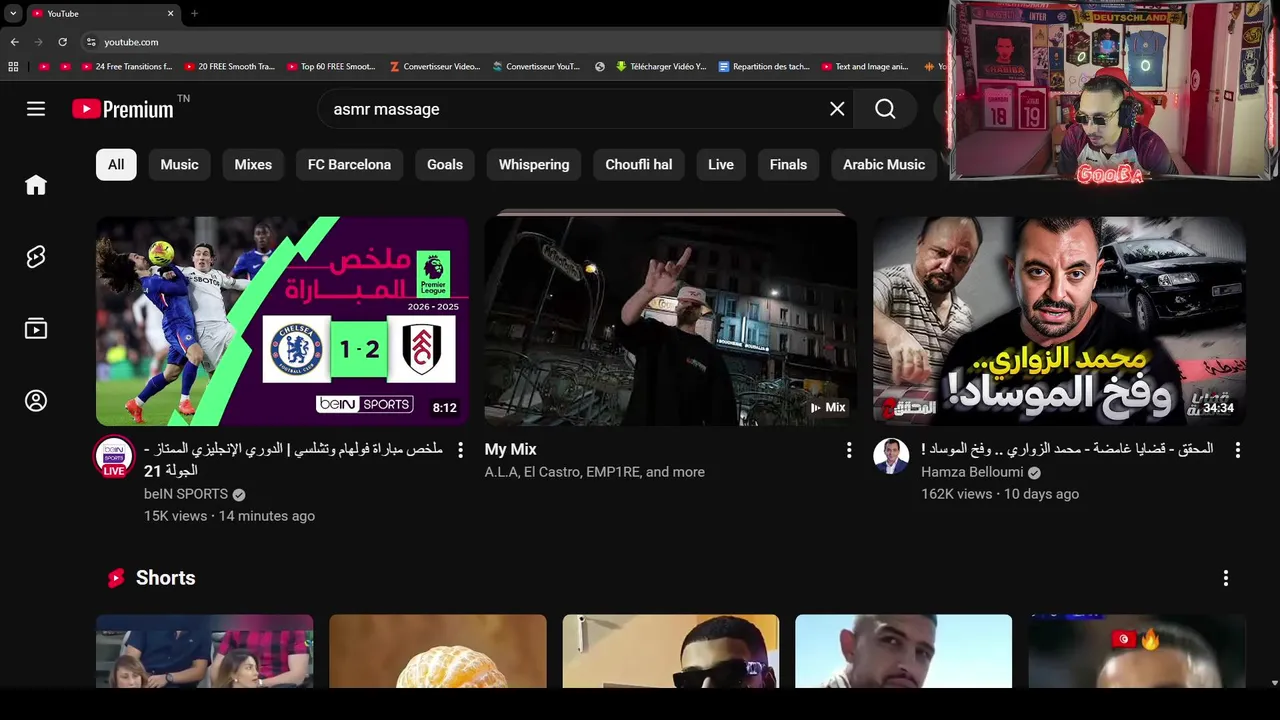Open bookmark 24 Free Transitions
Screen dimensions: 1280x720
pos(126,67)
